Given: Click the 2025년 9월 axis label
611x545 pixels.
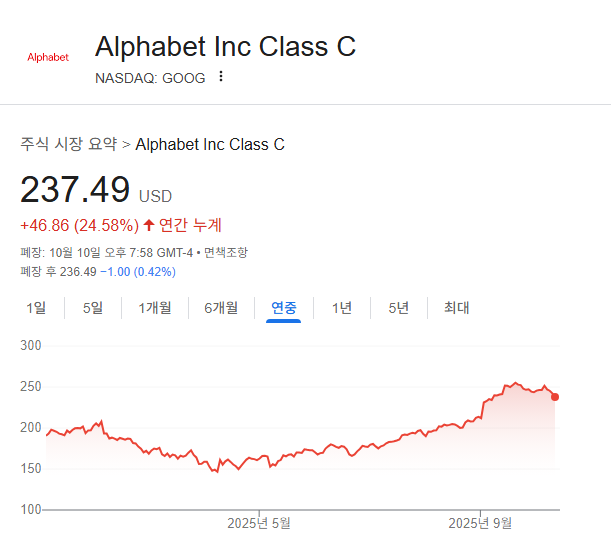Looking at the screenshot, I should pyautogui.click(x=479, y=523).
